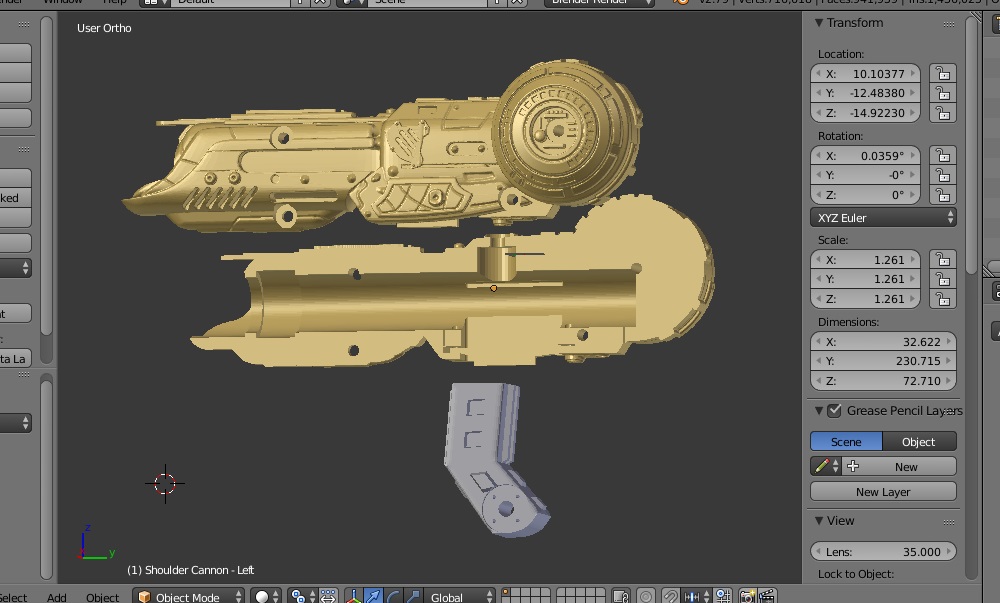Edit the Location Z field -14.92230
This screenshot has height=603, width=1000.
tap(865, 113)
